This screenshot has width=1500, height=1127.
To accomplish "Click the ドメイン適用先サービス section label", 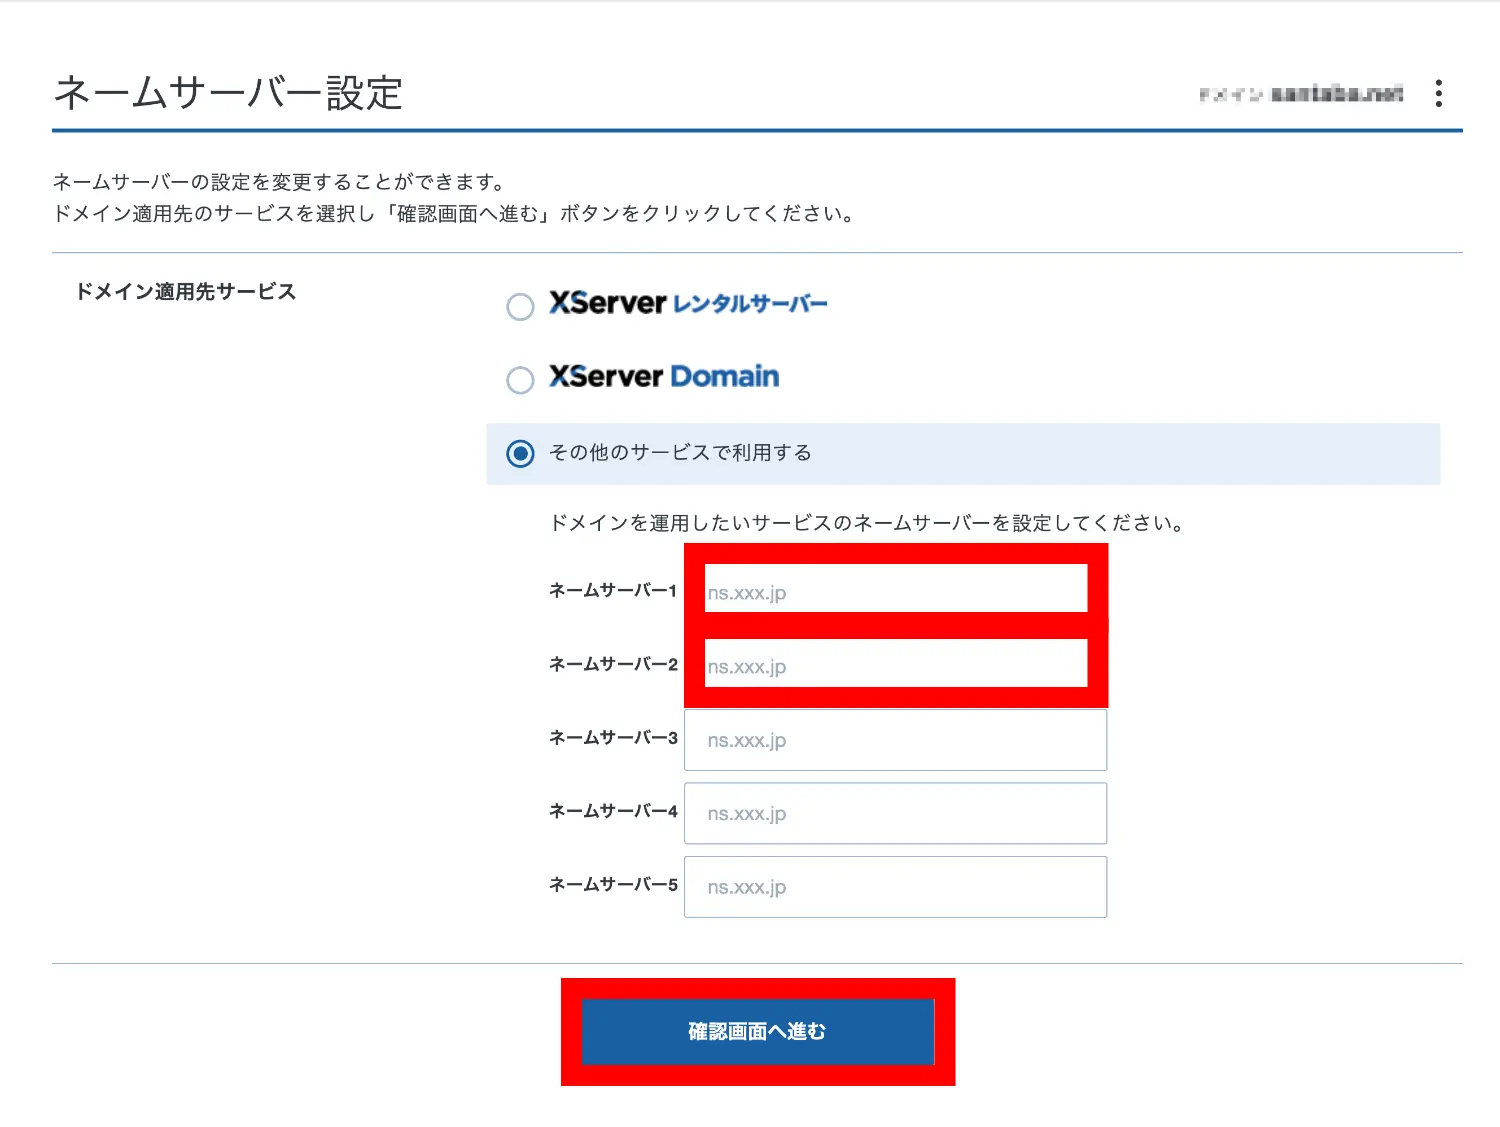I will click(186, 291).
